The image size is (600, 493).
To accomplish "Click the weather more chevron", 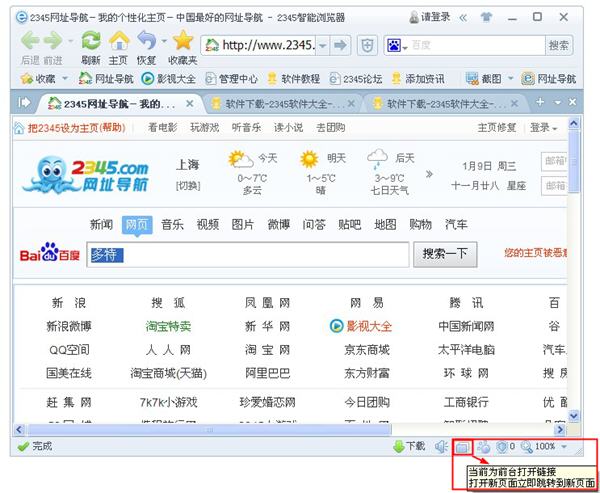I will tap(429, 174).
